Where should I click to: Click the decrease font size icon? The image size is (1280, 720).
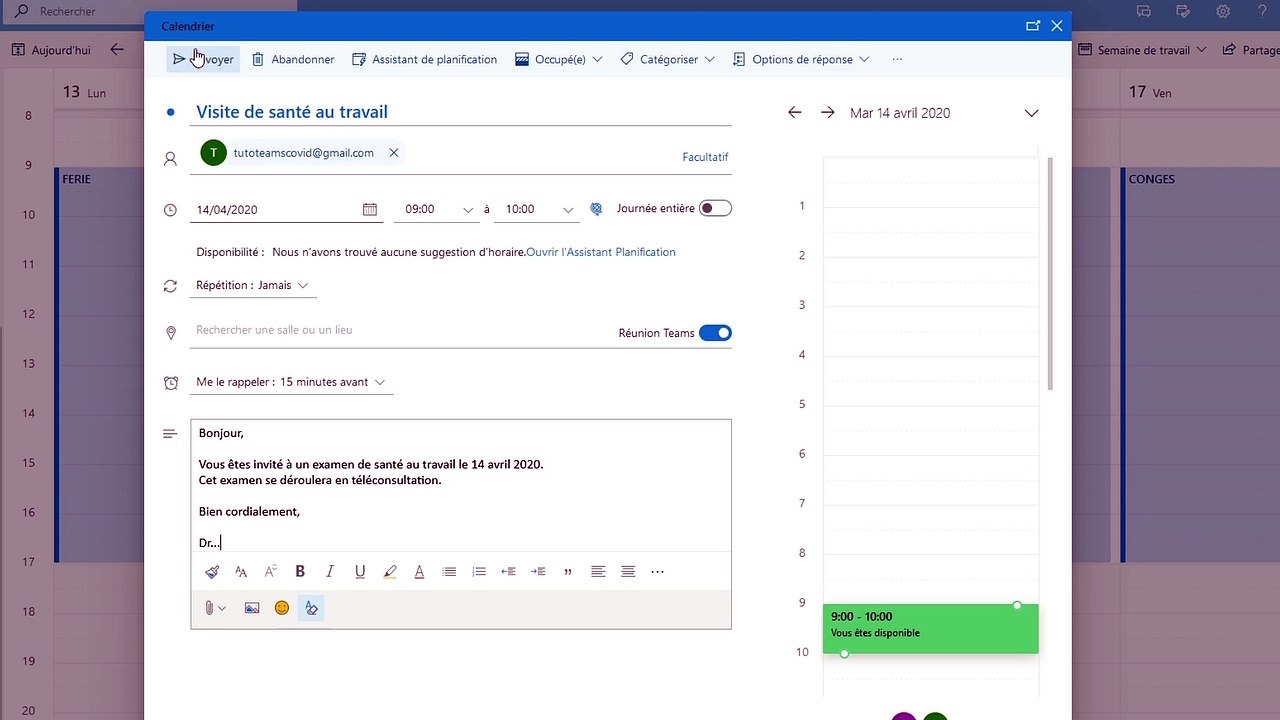tap(241, 572)
